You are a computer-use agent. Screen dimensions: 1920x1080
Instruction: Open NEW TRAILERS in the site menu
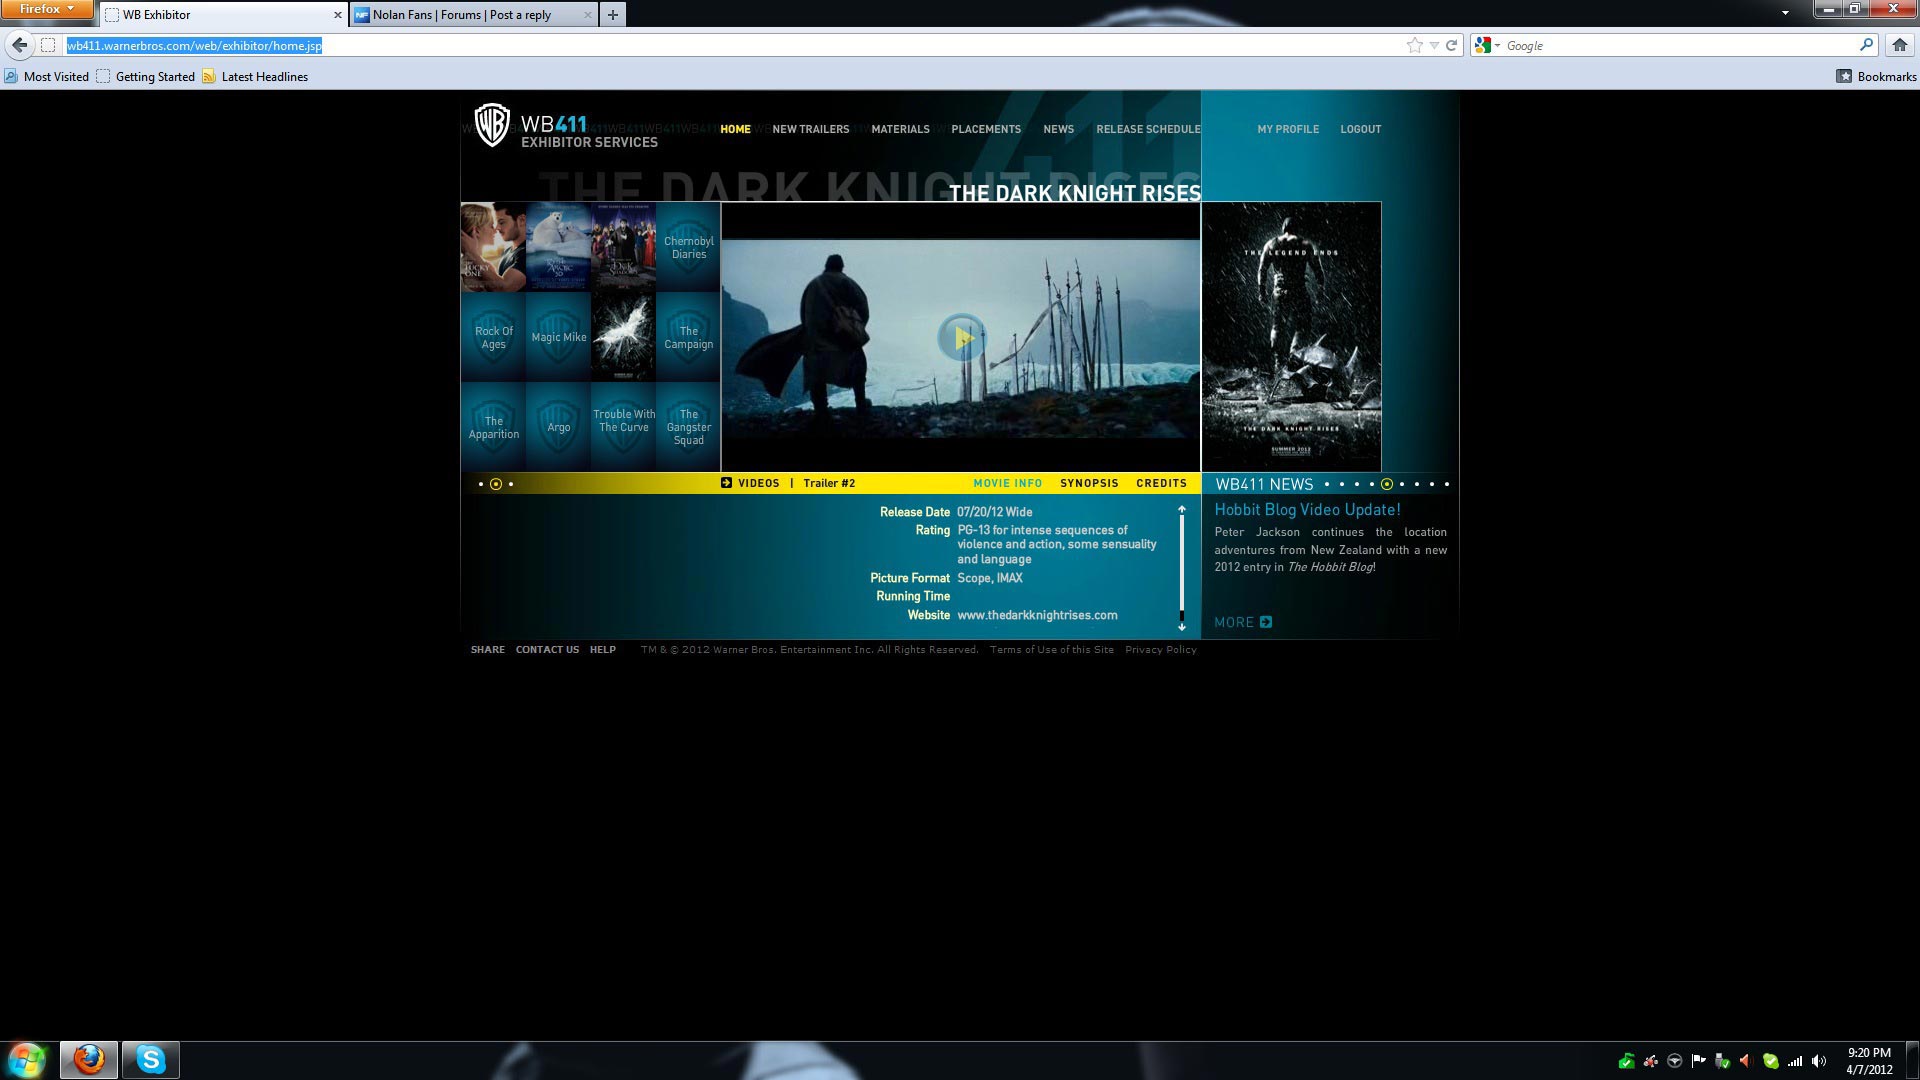810,129
